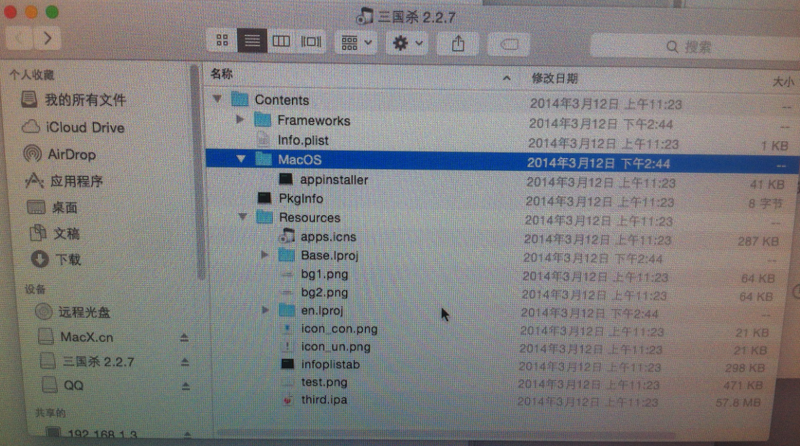800x446 pixels.
Task: Open the gear action menu
Action: [407, 43]
